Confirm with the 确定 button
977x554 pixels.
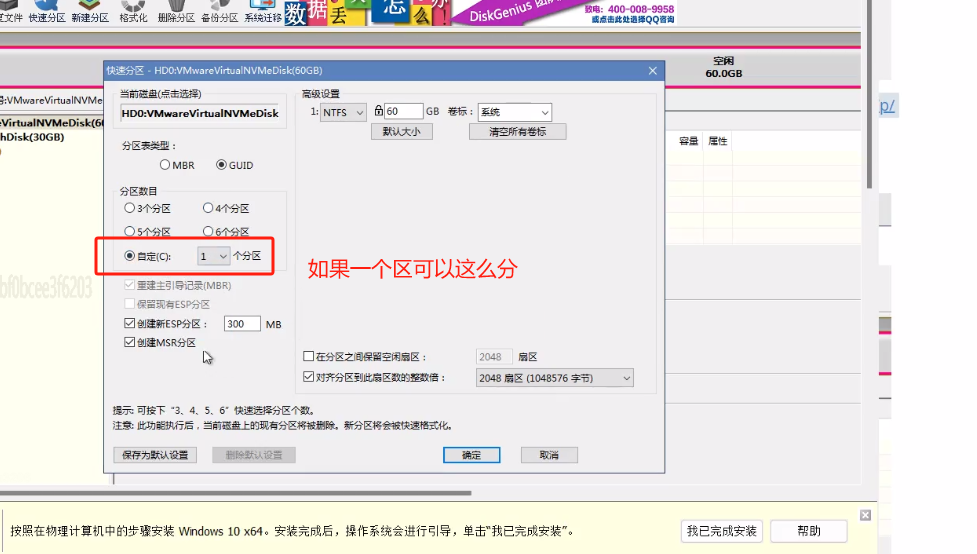pos(472,455)
